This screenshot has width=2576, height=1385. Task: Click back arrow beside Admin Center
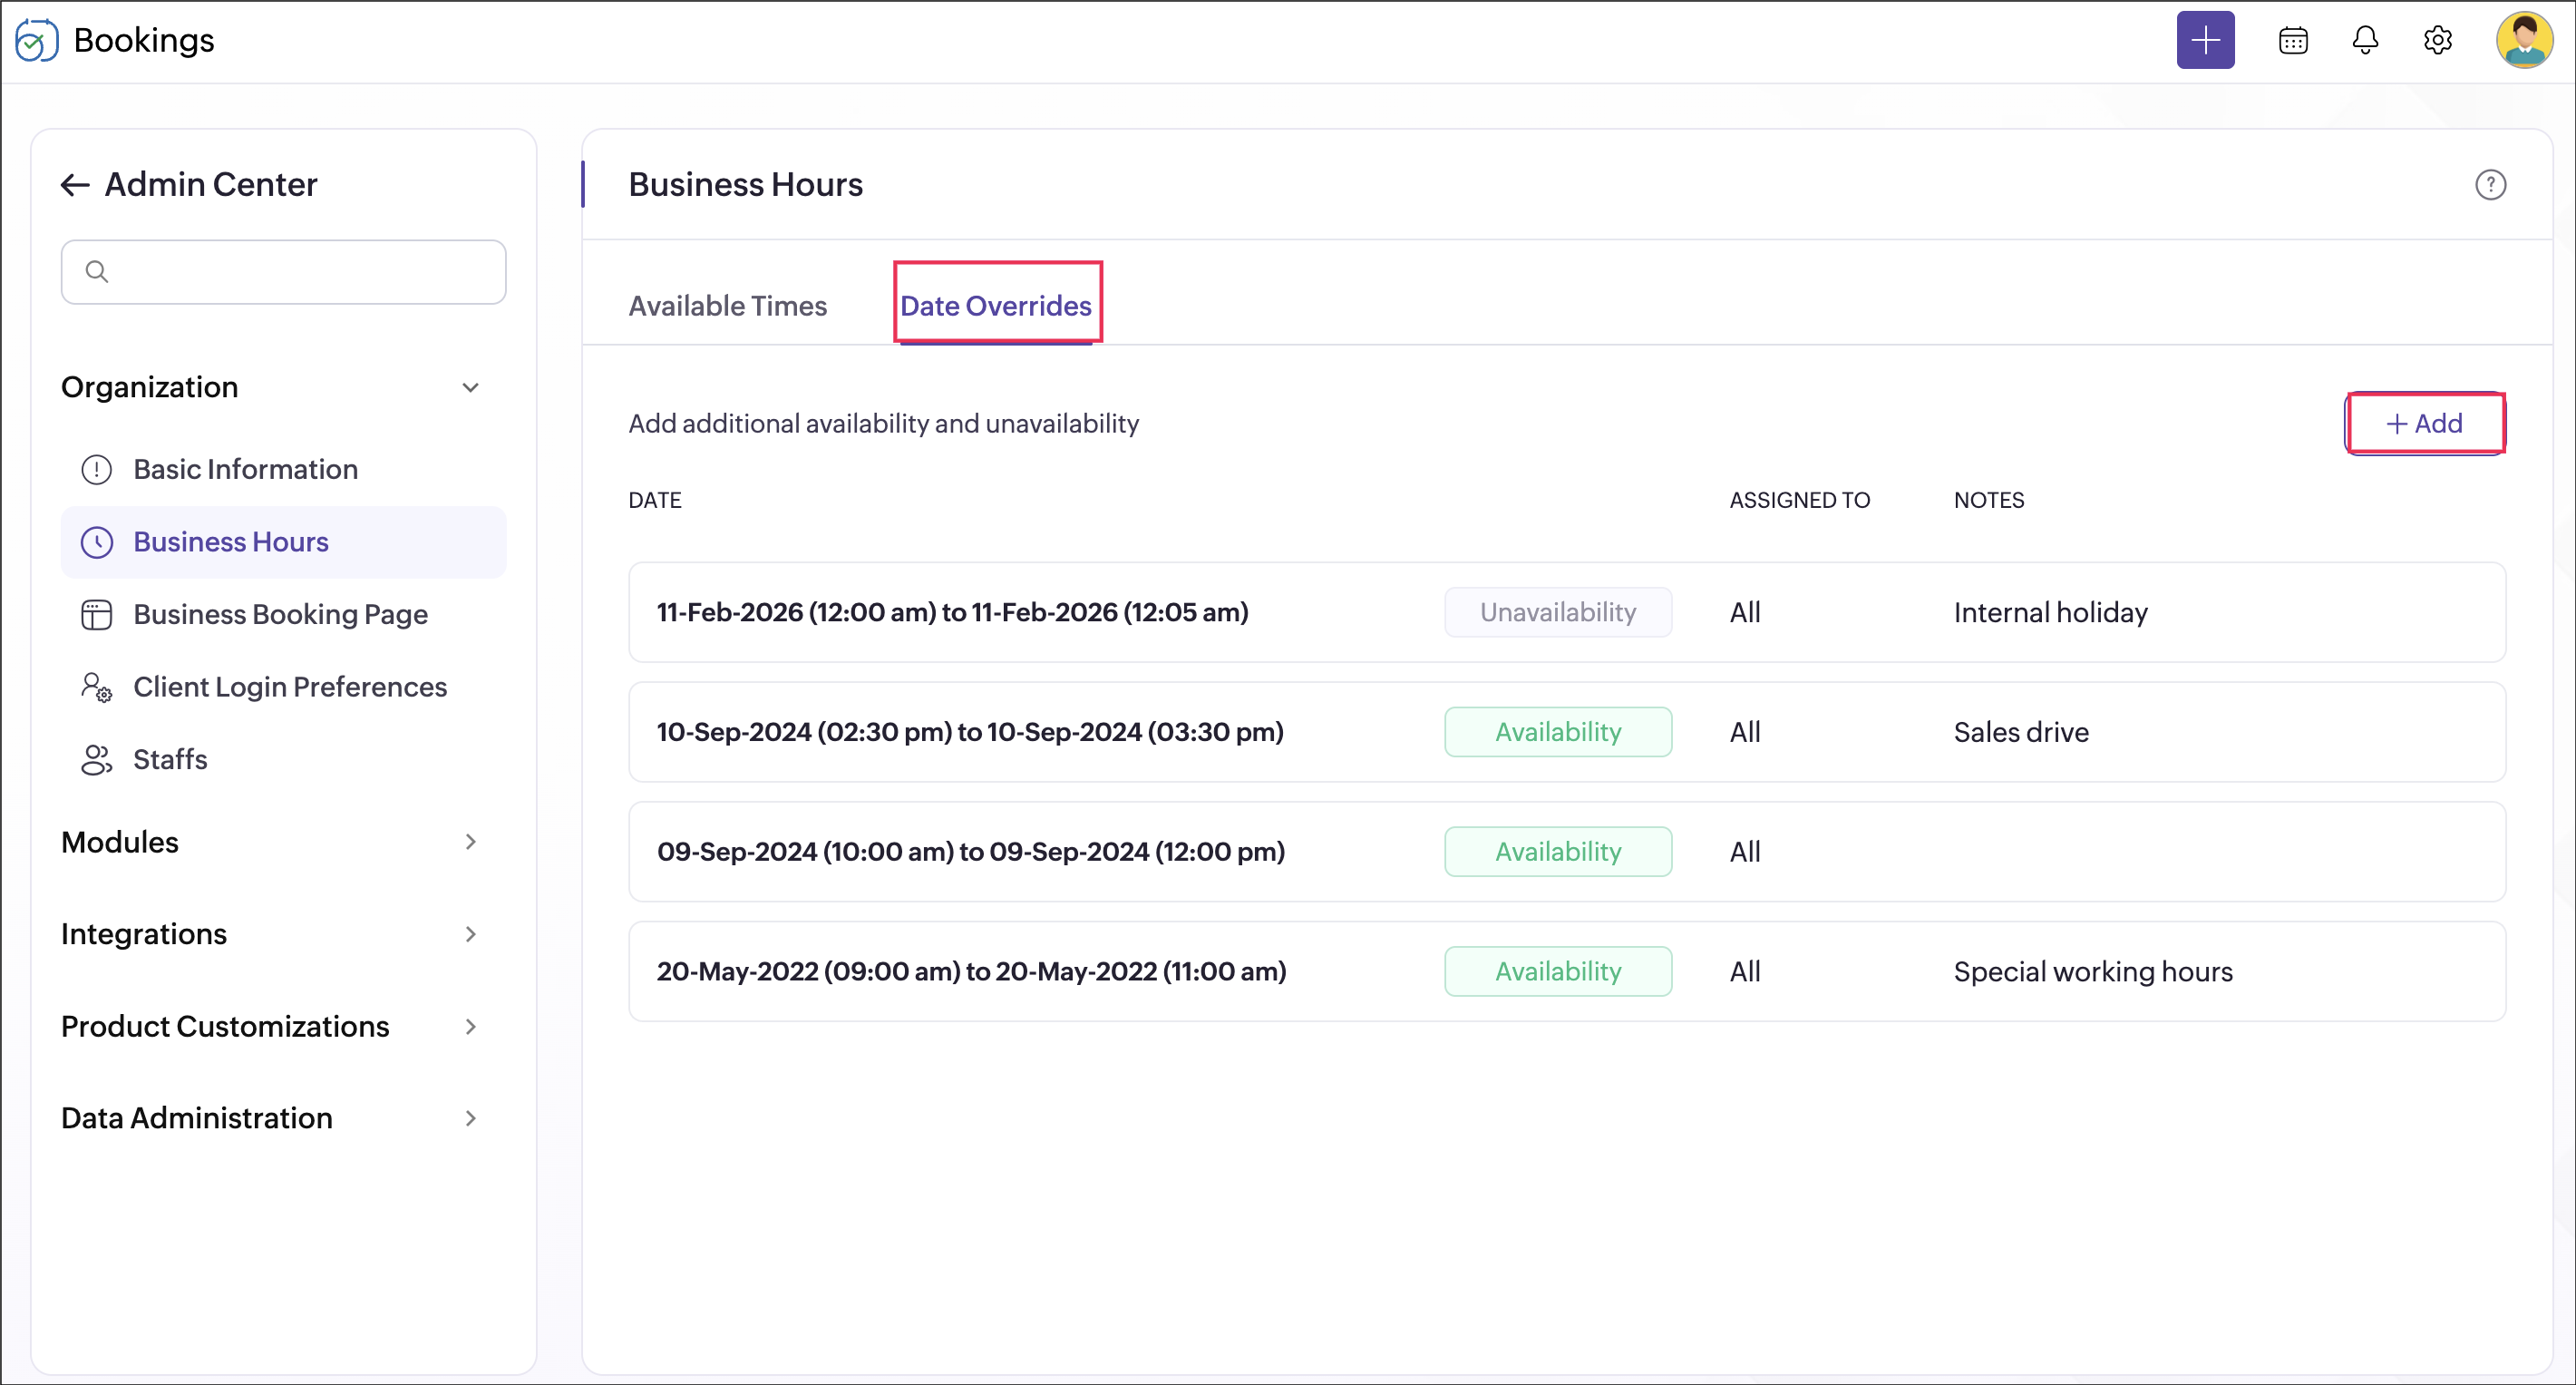coord(75,185)
